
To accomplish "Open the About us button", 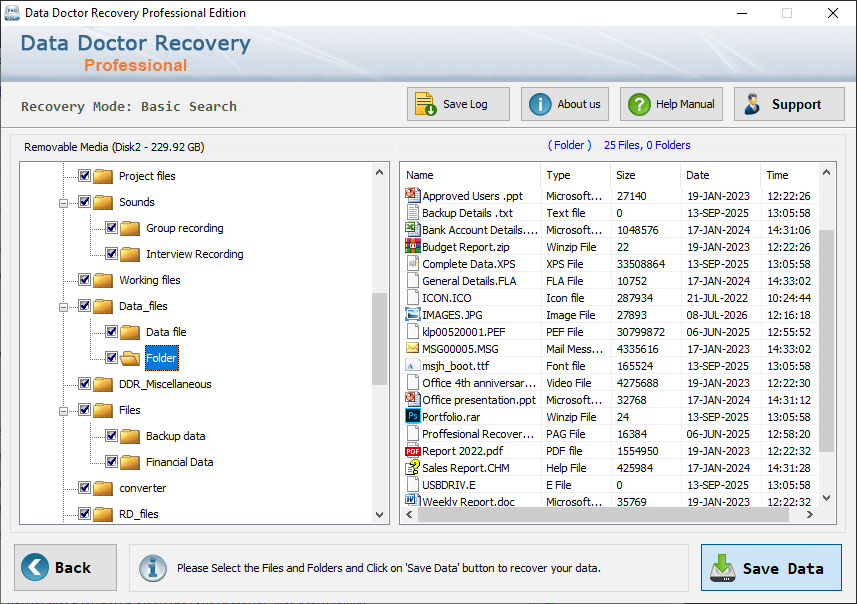I will coord(565,104).
